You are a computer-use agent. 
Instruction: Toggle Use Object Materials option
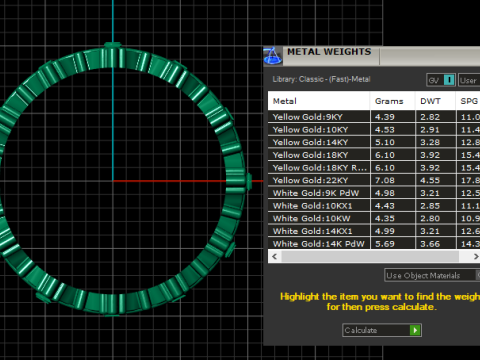[432, 275]
